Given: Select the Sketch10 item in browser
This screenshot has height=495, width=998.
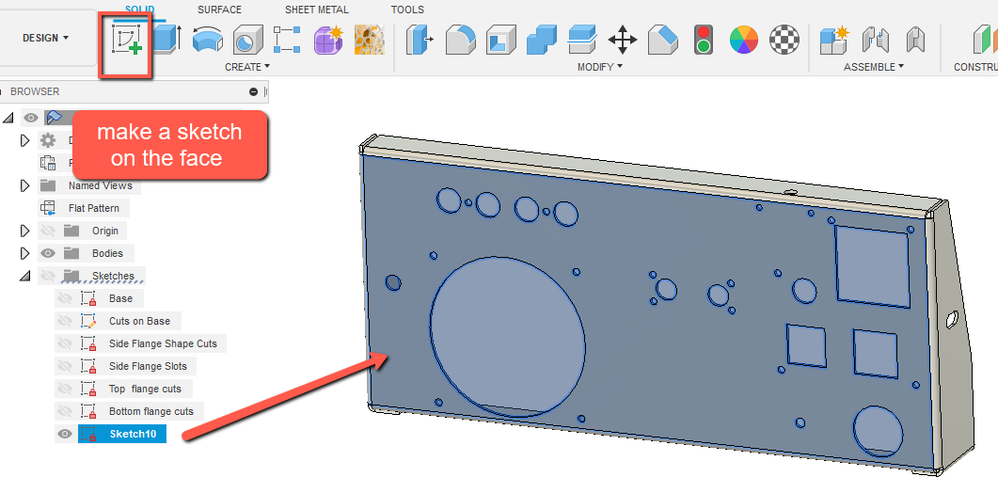Looking at the screenshot, I should [x=122, y=435].
